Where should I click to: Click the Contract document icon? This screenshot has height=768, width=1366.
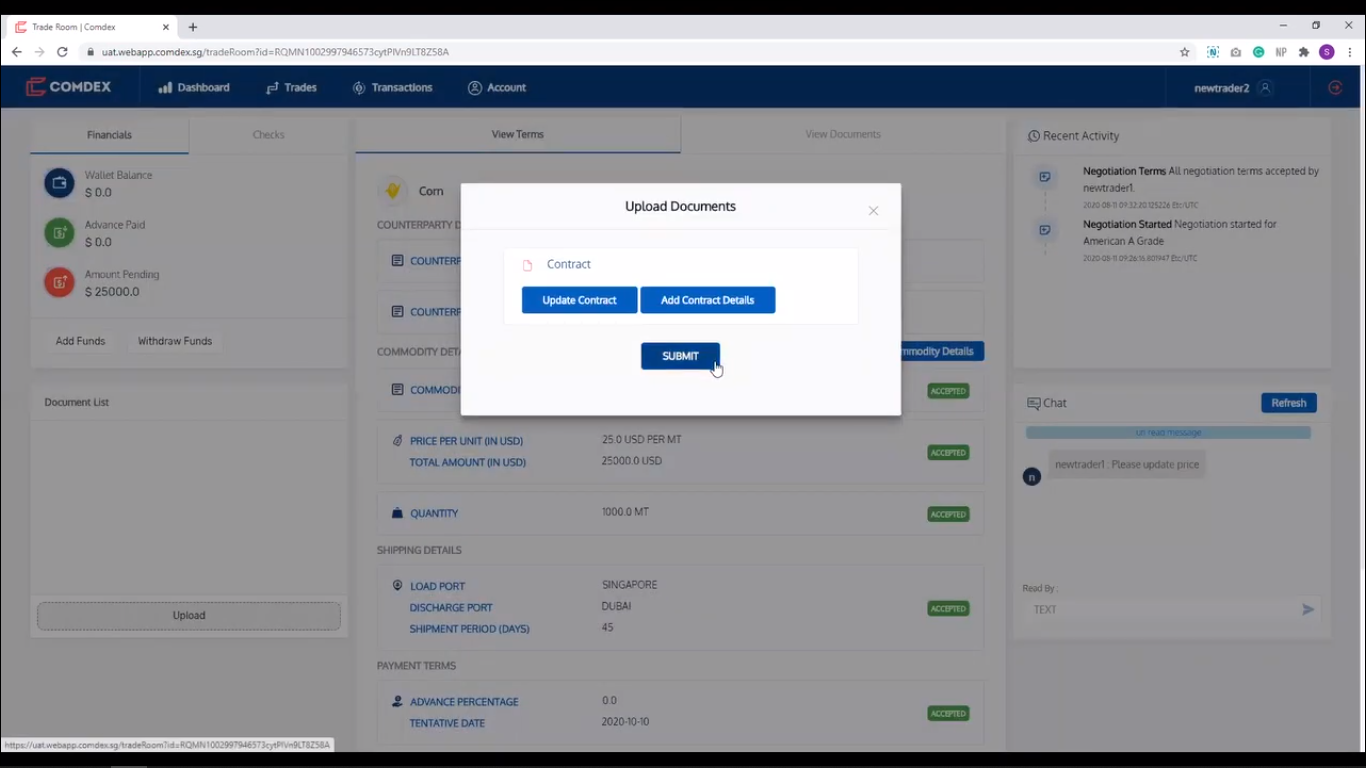coord(528,265)
